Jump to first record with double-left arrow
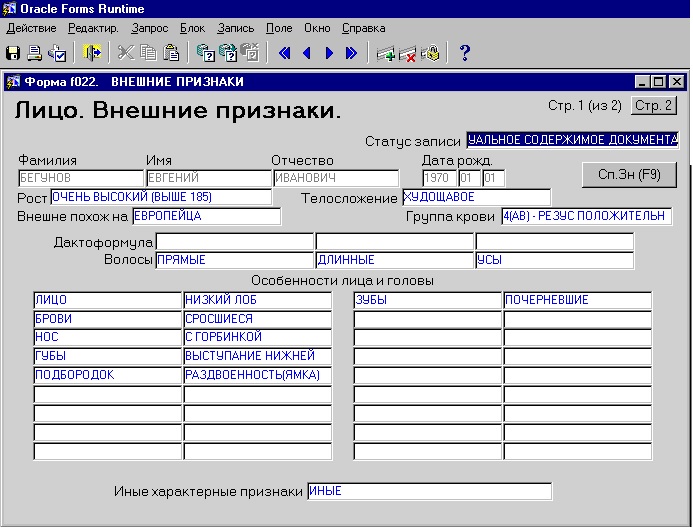This screenshot has width=693, height=529. tap(285, 54)
